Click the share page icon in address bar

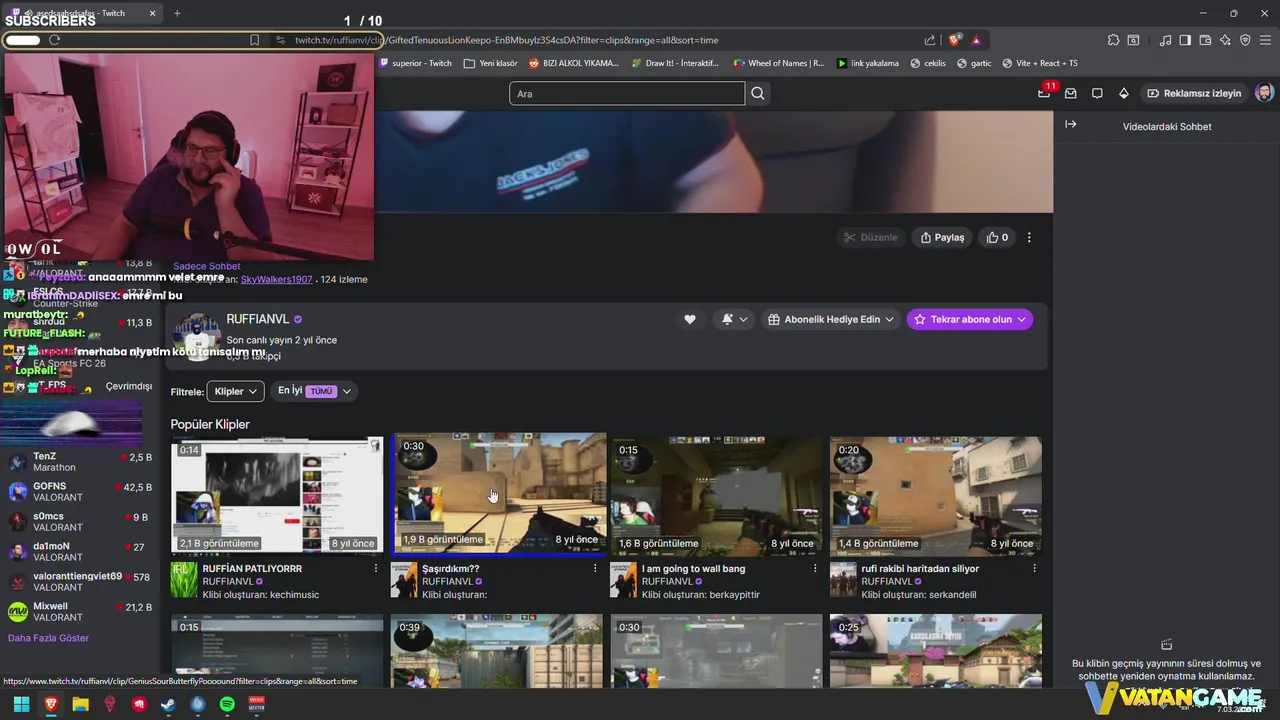930,40
